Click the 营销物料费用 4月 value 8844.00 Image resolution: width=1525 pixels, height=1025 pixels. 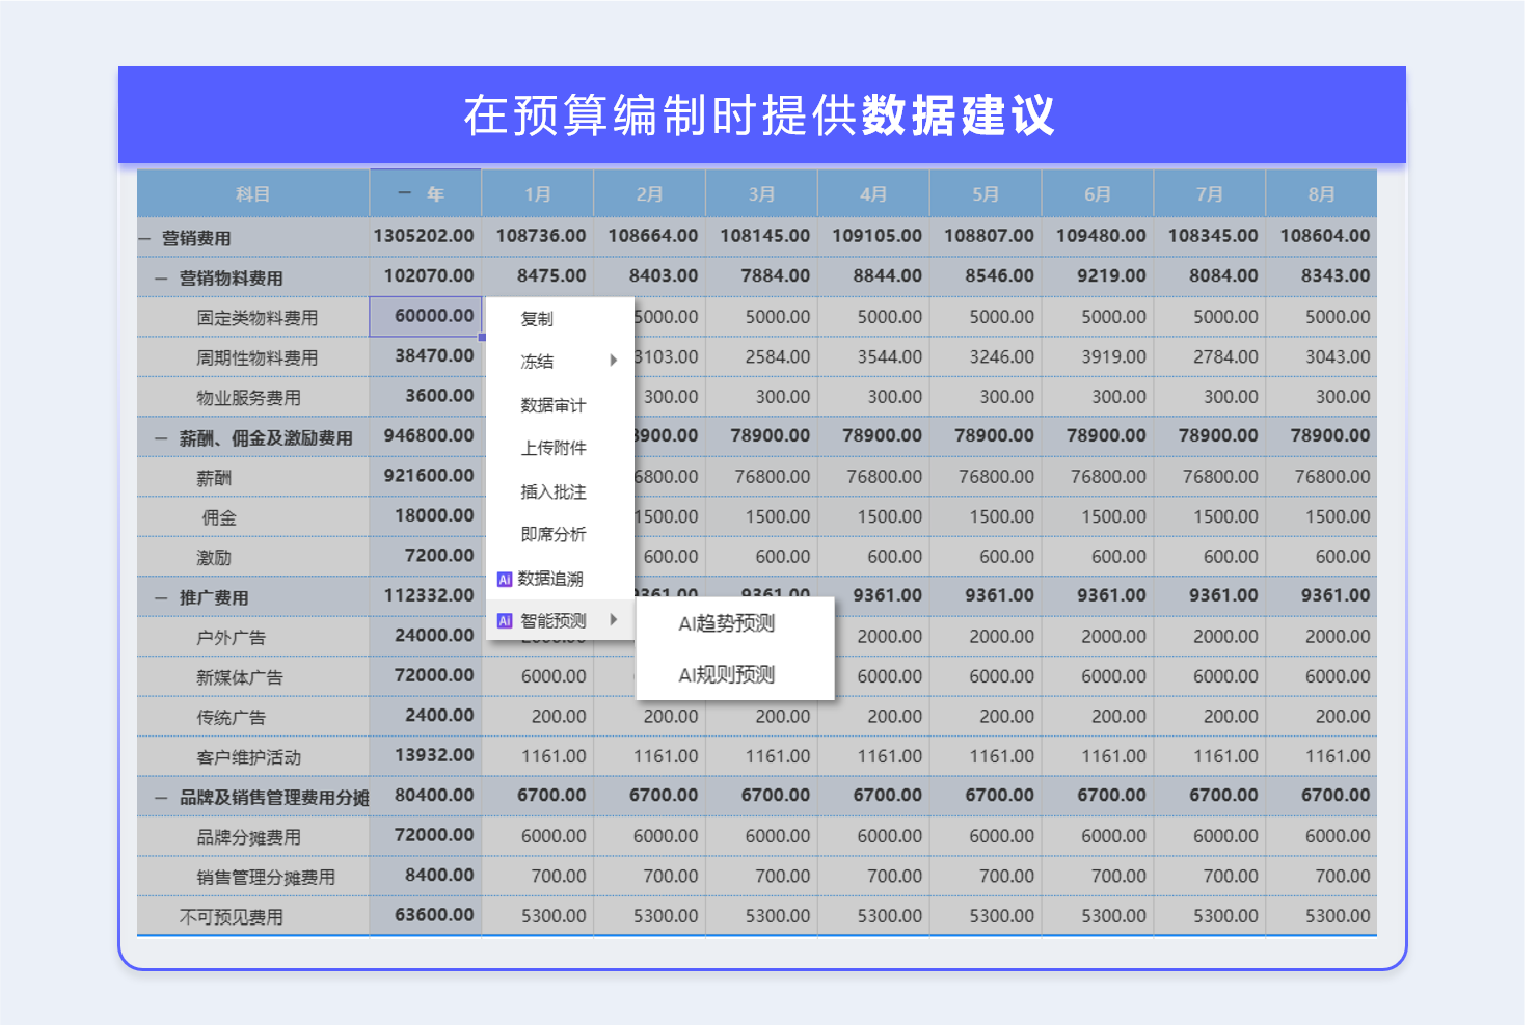[x=888, y=276]
